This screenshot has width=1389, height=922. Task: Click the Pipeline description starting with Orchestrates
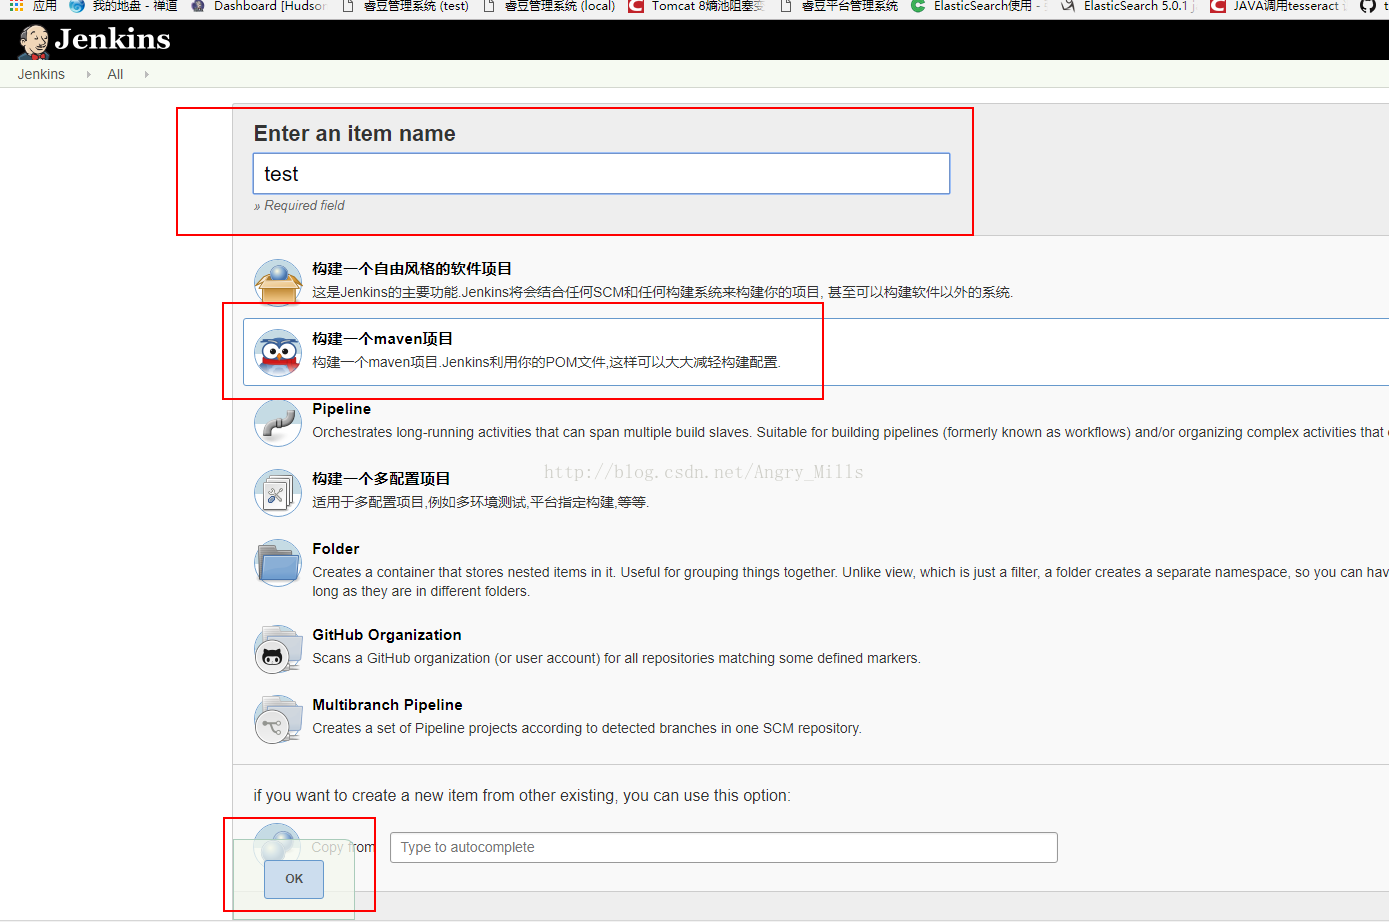[850, 432]
